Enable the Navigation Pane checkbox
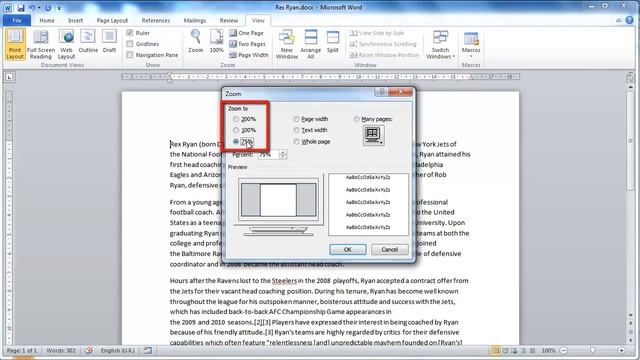Viewport: 640px width, 360px height. tap(130, 55)
